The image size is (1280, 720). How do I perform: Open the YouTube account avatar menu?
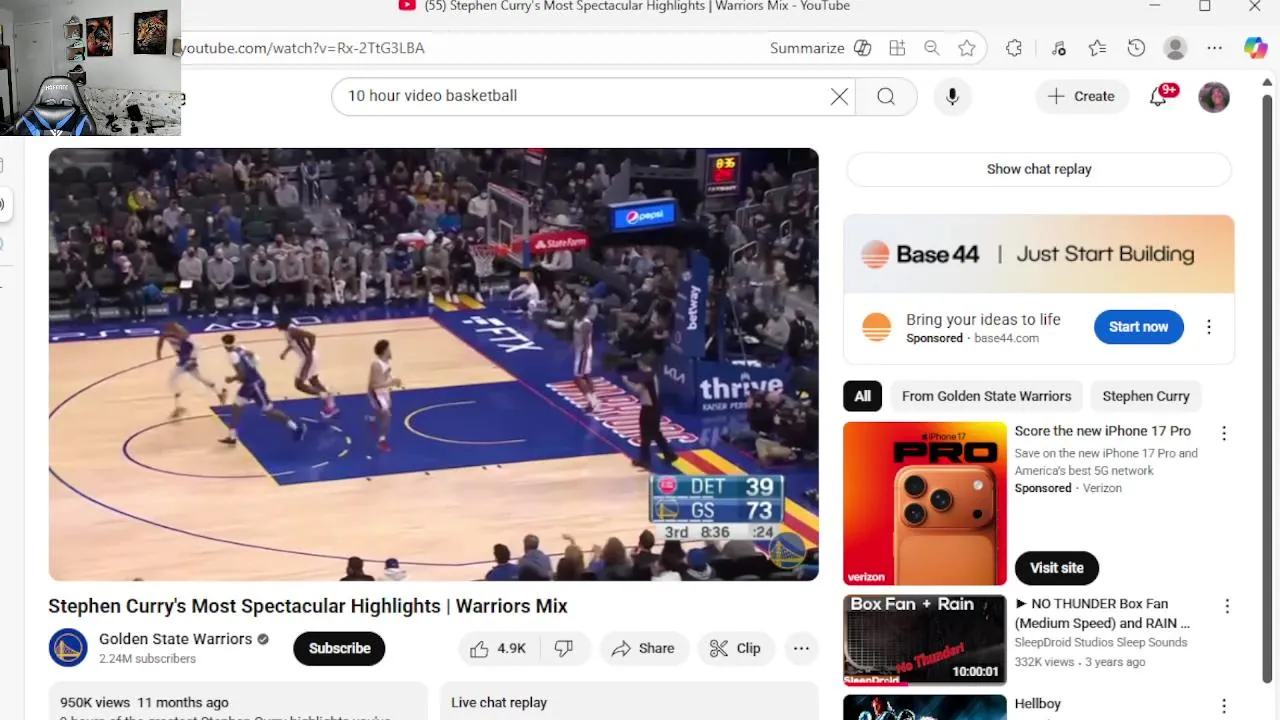click(x=1214, y=97)
